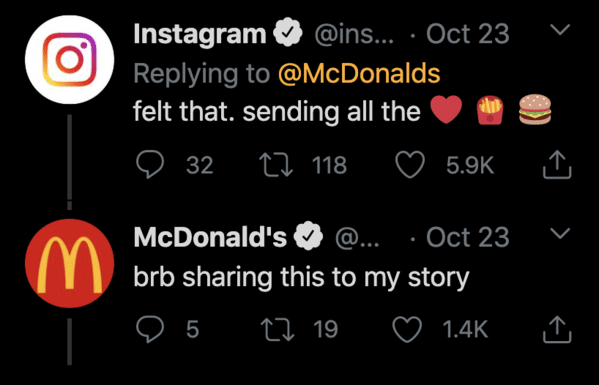The width and height of the screenshot is (599, 385).
Task: Follow the @McDonalds mention link
Action: point(359,73)
